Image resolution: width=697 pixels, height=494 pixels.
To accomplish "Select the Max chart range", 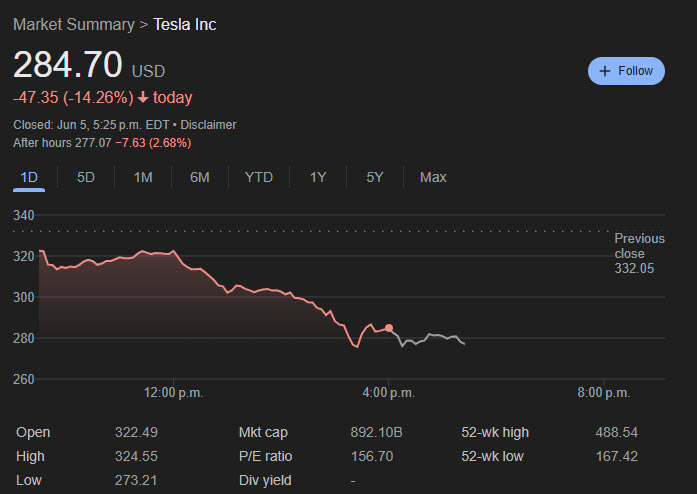I will coord(433,177).
